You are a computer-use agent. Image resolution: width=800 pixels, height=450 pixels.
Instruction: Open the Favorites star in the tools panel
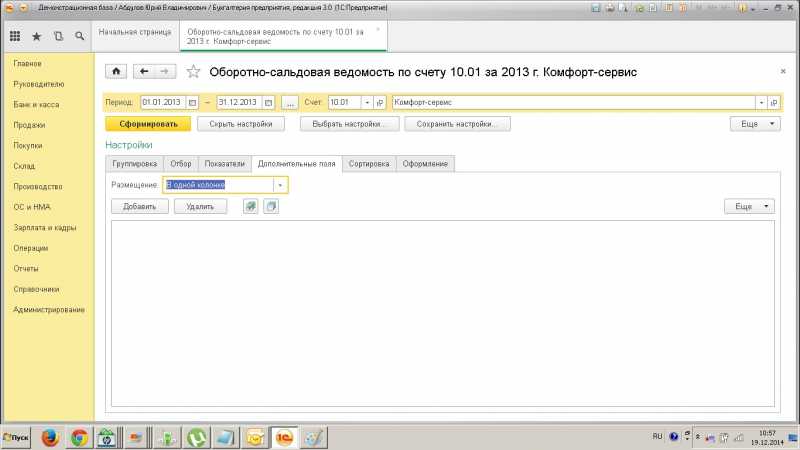point(37,36)
